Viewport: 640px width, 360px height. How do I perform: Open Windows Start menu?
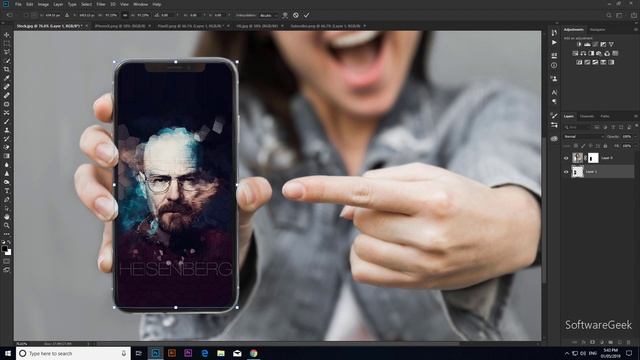8,353
